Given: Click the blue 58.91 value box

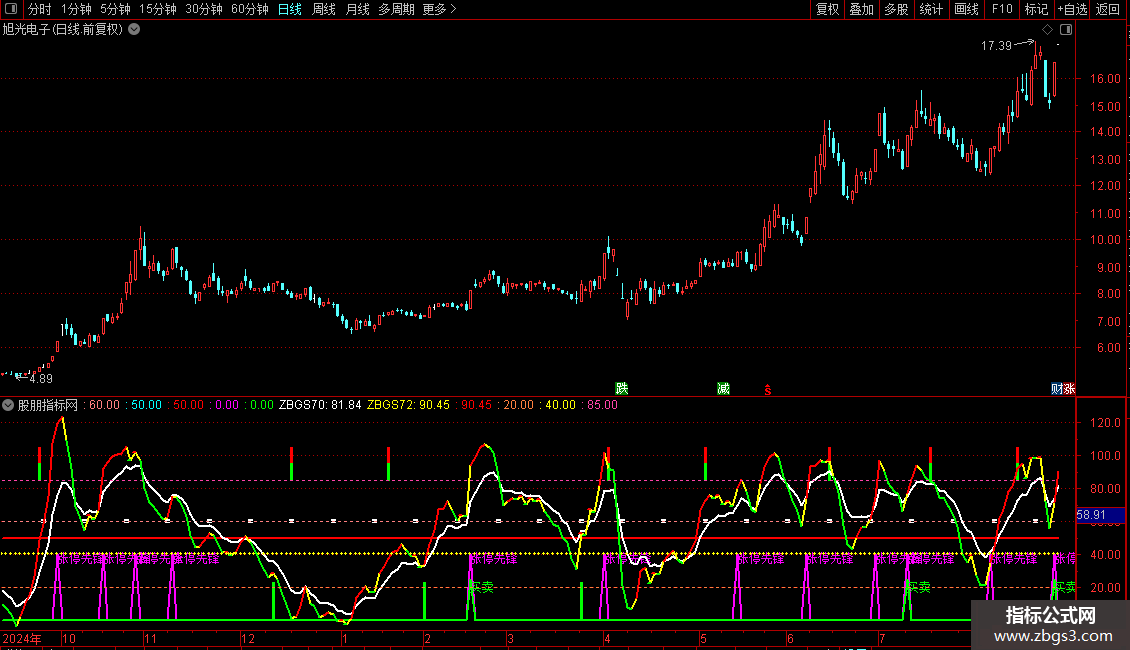Looking at the screenshot, I should tap(1100, 515).
